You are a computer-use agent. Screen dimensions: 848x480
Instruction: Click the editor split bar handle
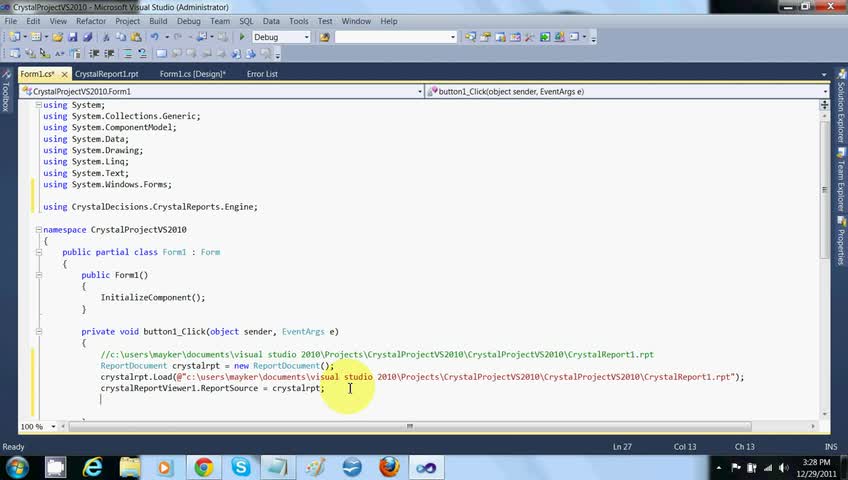(x=824, y=104)
